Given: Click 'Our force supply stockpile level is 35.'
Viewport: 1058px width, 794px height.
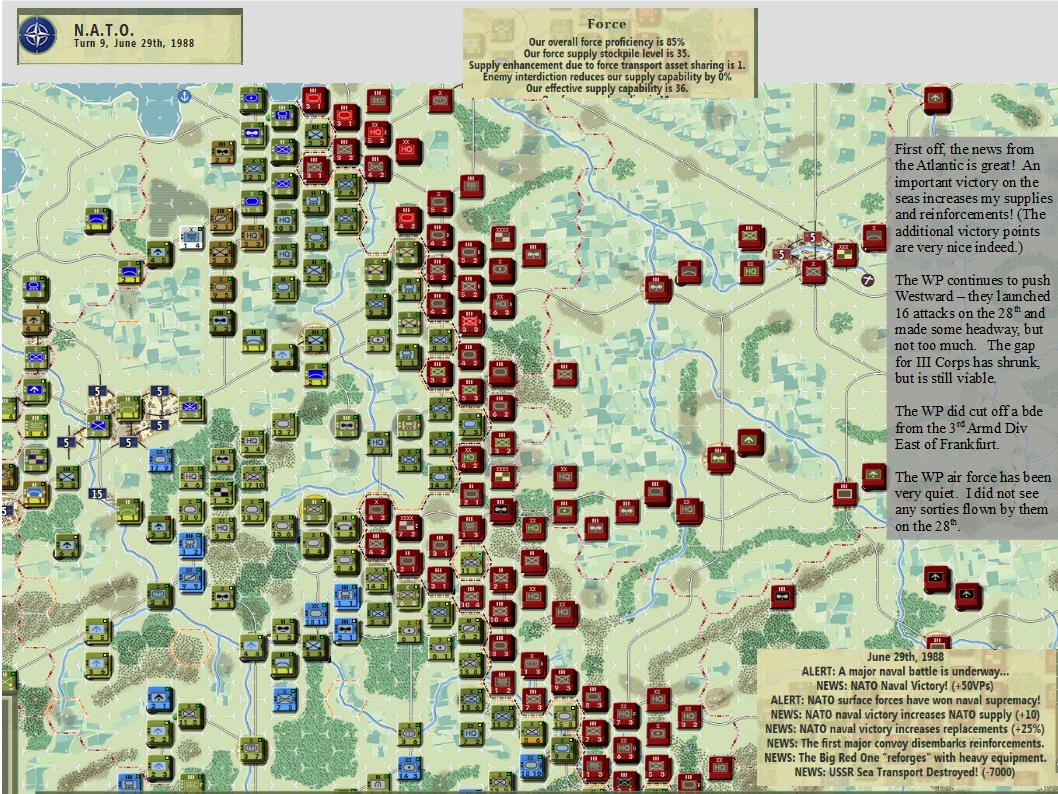Looking at the screenshot, I should pyautogui.click(x=607, y=54).
